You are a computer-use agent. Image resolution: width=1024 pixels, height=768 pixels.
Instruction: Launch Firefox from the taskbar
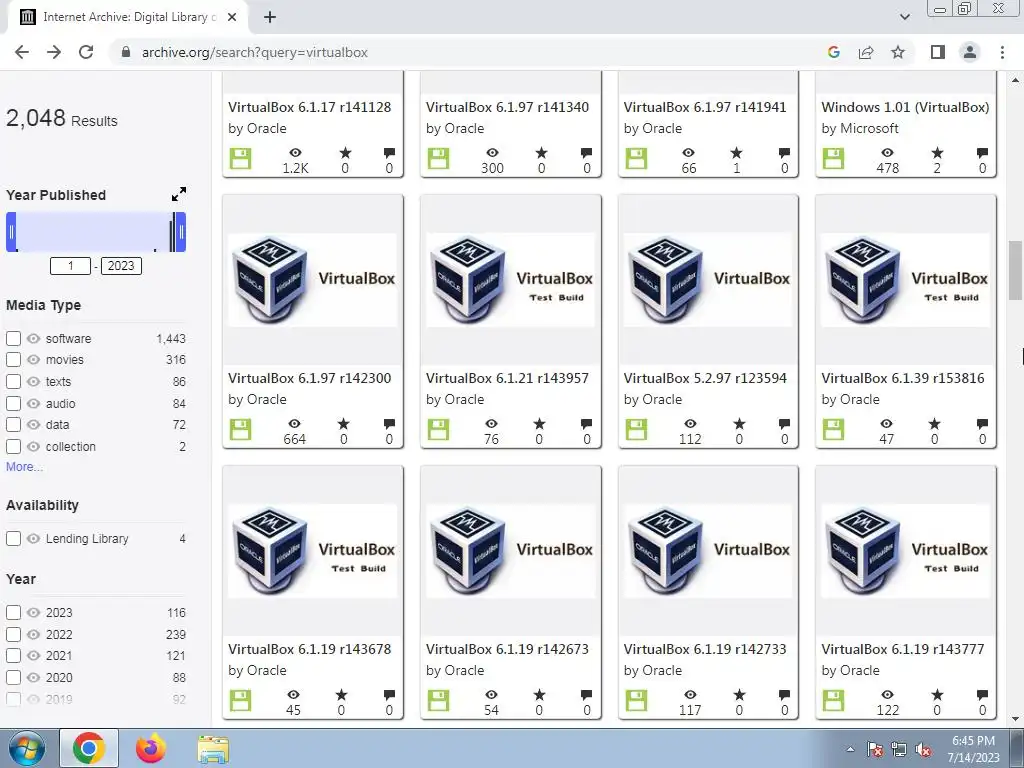coord(151,748)
